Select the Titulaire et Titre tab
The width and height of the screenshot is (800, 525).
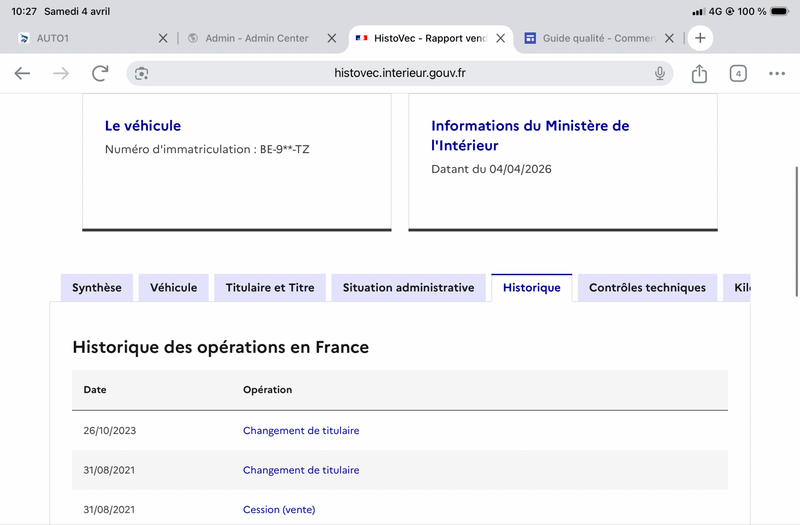click(270, 287)
